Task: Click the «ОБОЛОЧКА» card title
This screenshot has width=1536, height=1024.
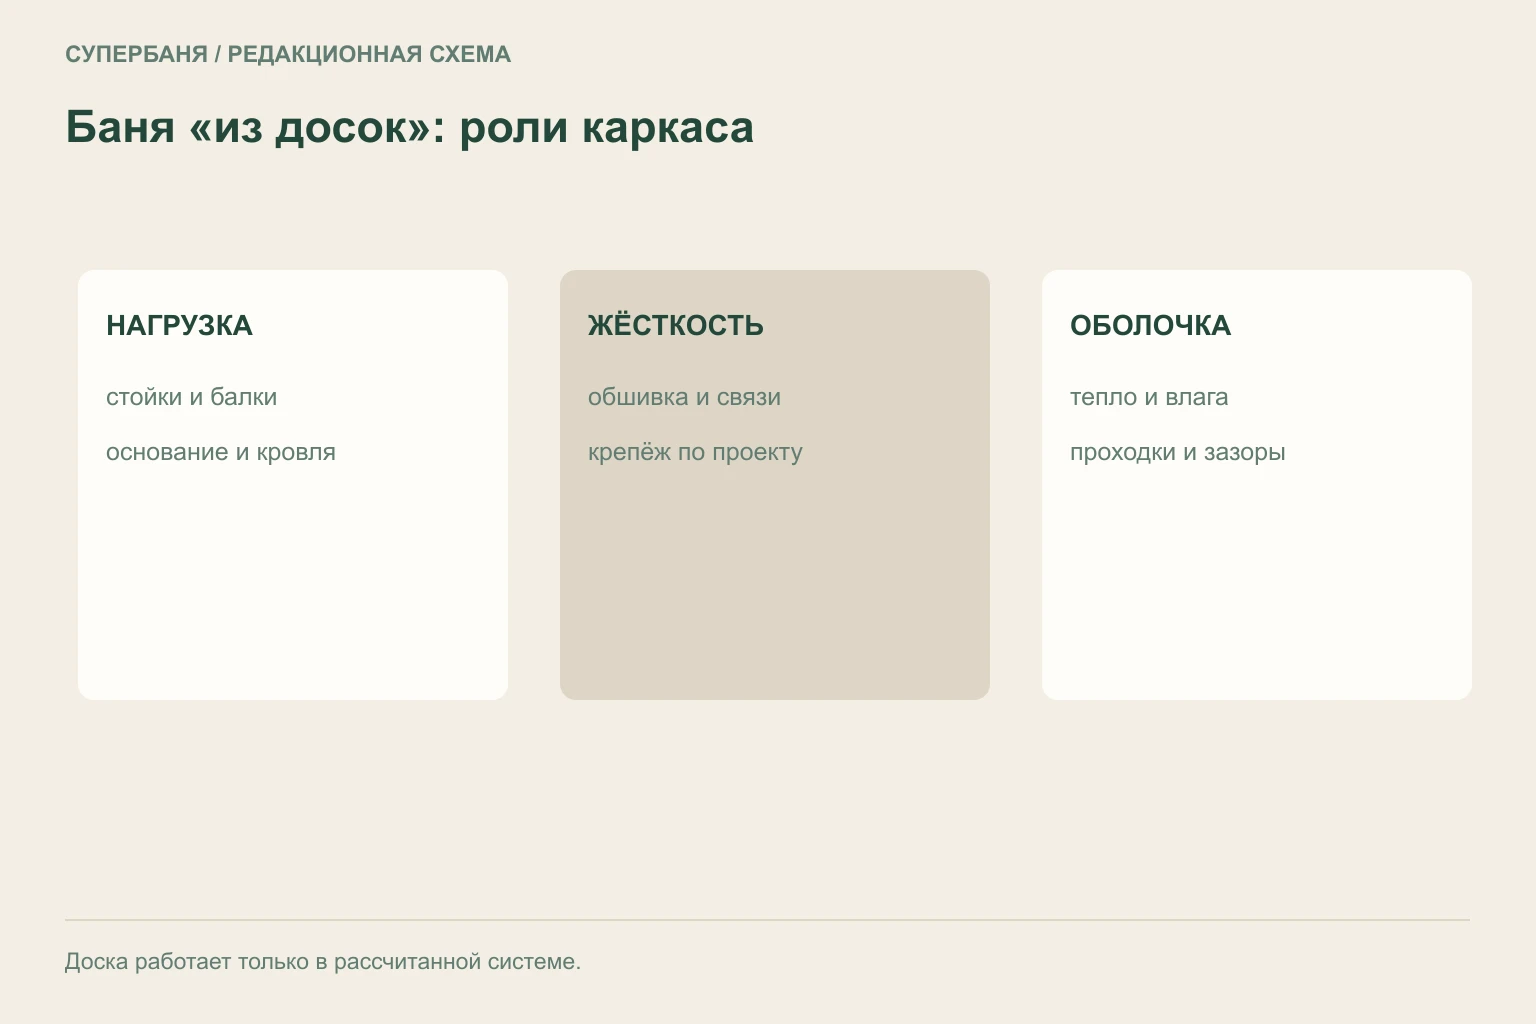Action: (x=1150, y=325)
